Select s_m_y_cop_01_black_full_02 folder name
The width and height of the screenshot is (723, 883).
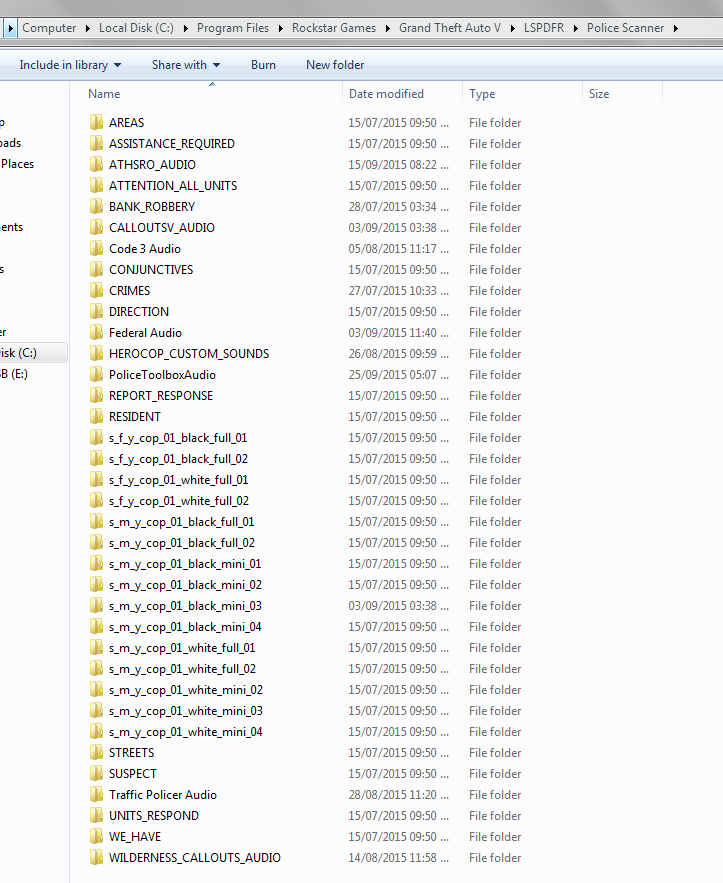click(182, 543)
